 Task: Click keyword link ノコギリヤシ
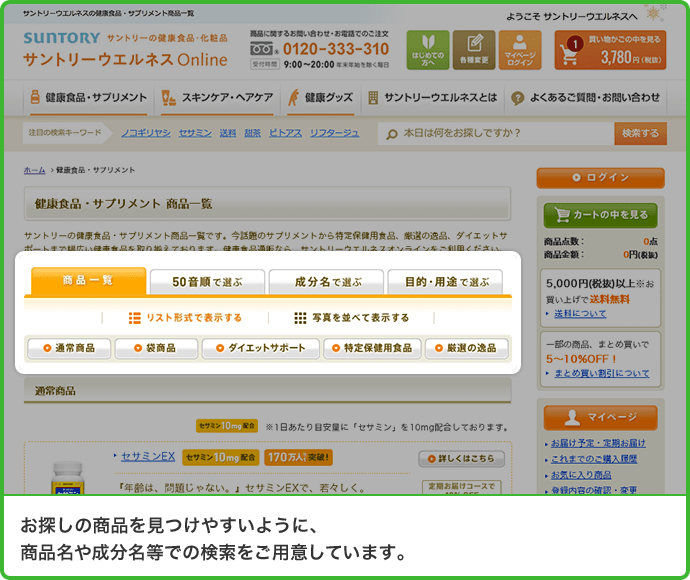tap(146, 133)
